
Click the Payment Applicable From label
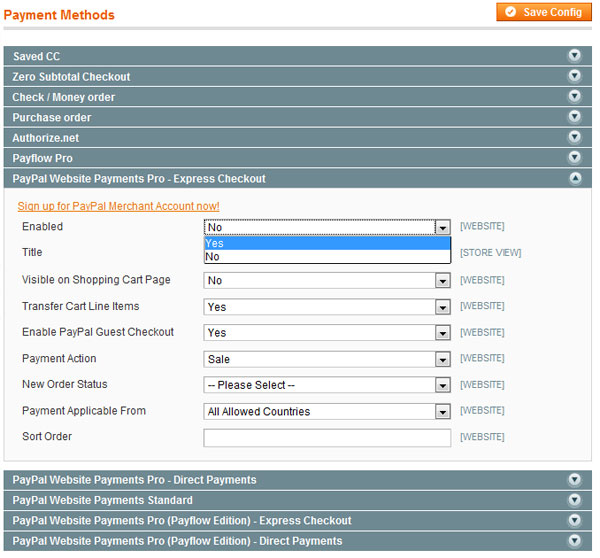(x=84, y=411)
